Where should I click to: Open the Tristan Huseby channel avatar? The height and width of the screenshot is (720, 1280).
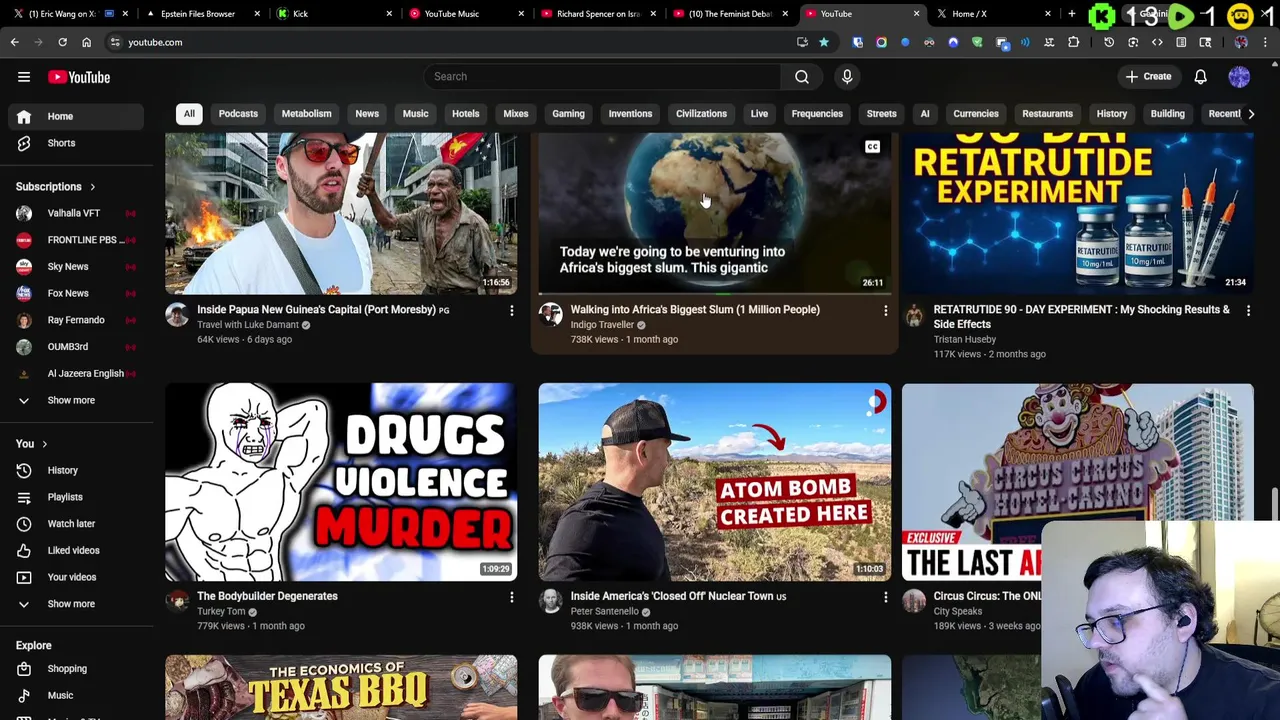pyautogui.click(x=914, y=315)
